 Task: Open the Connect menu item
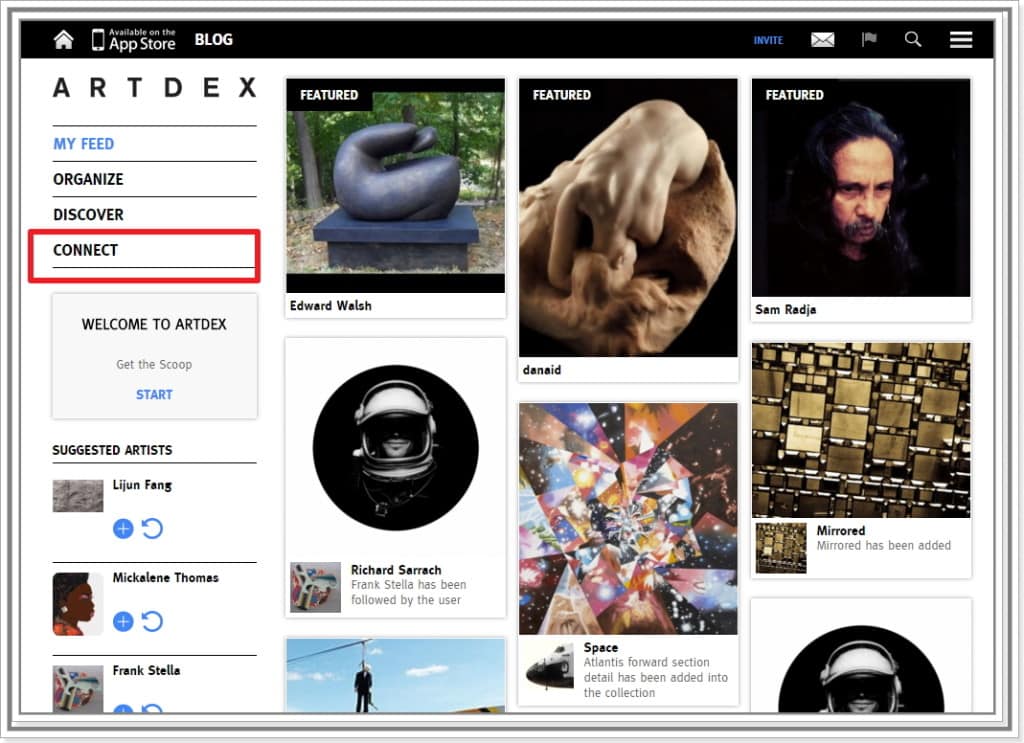[86, 250]
